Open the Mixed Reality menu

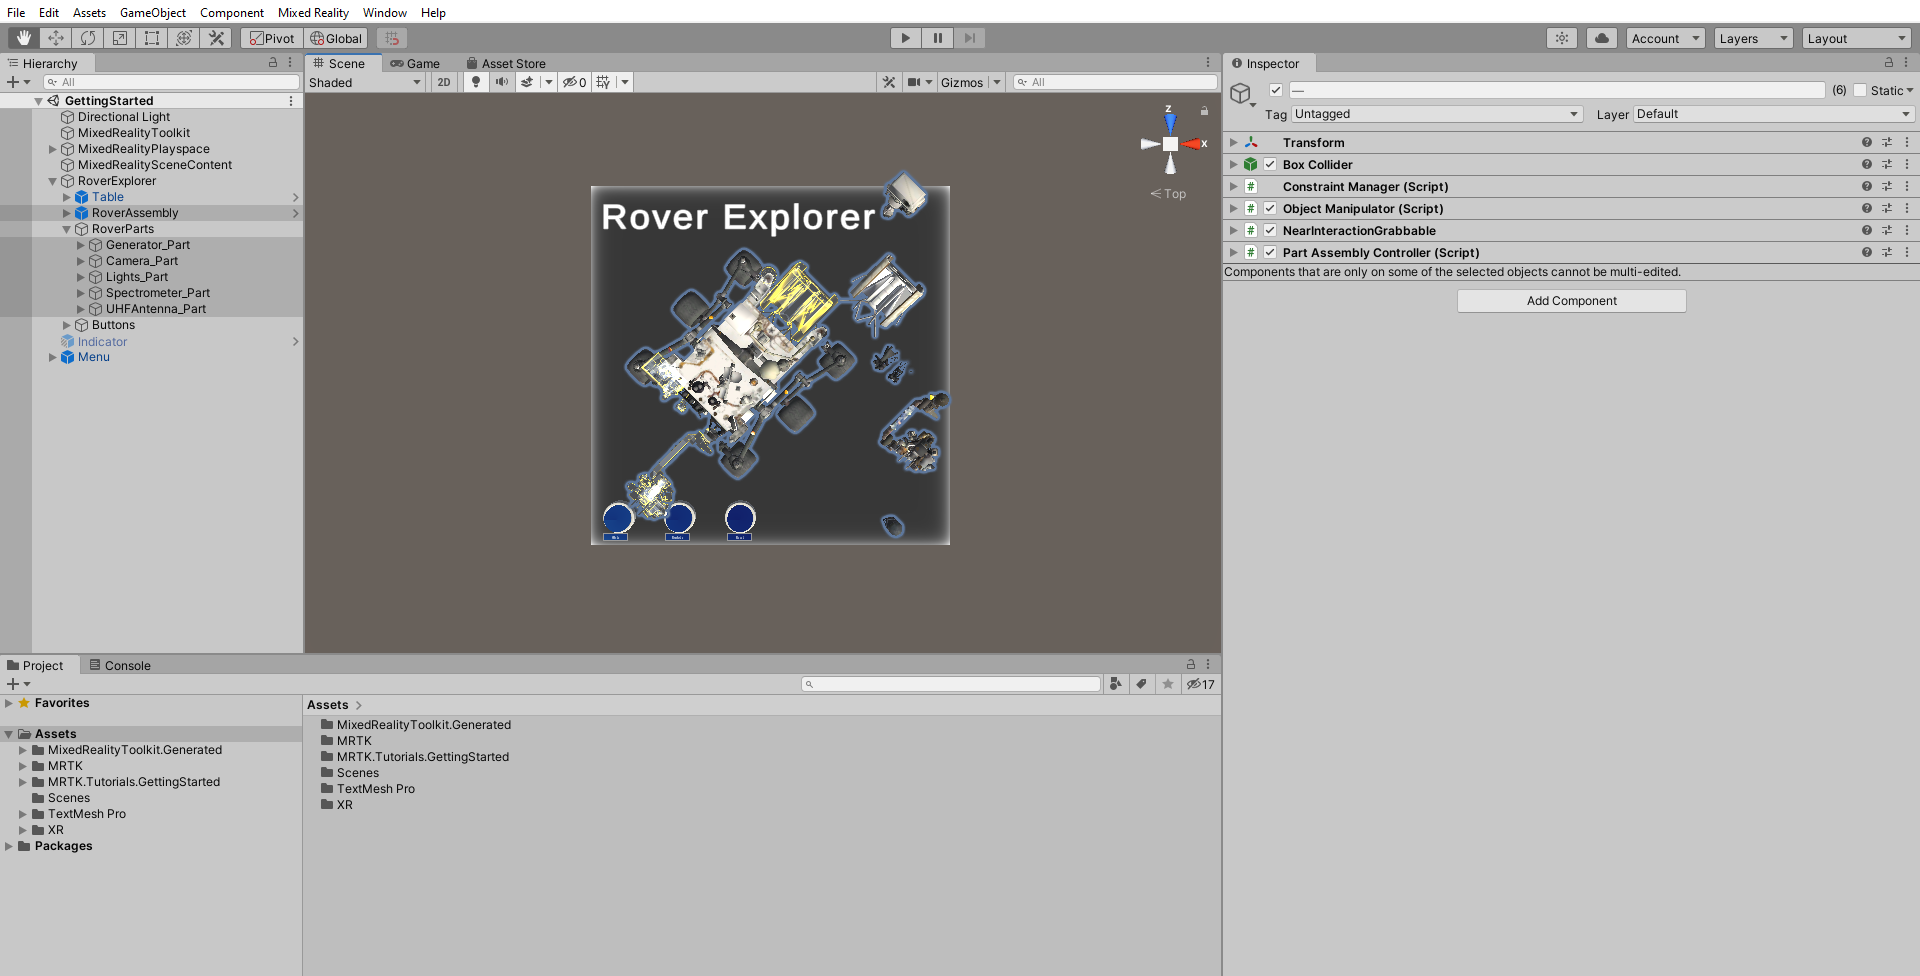click(x=313, y=13)
